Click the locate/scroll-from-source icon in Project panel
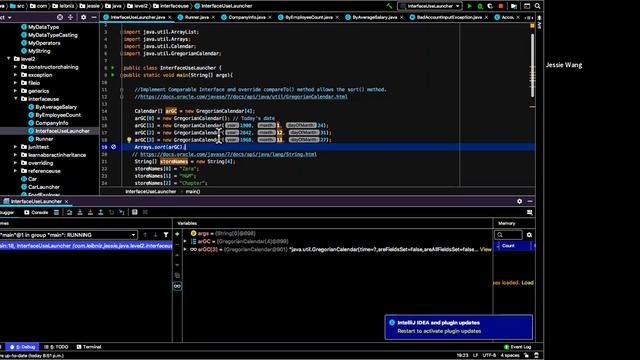 [60, 17]
